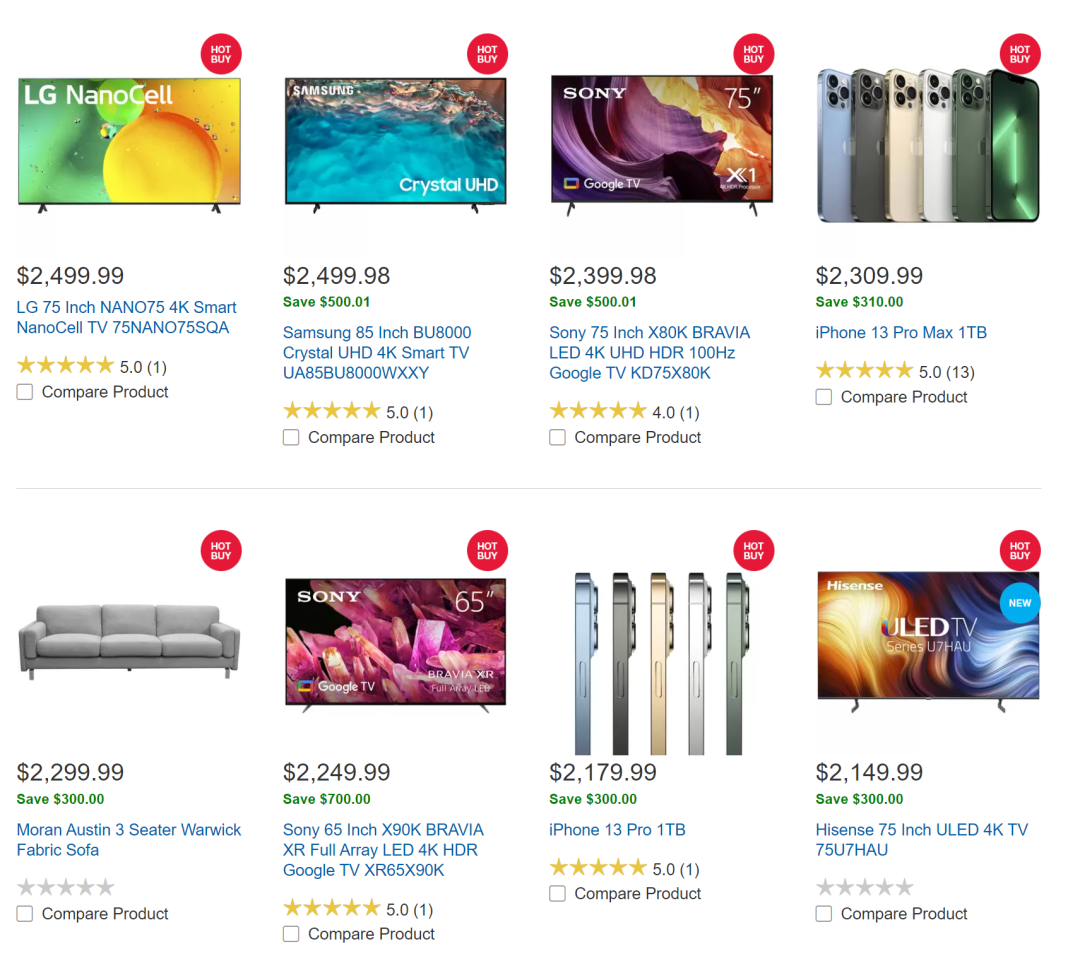
Task: Click the grey sofa product image
Action: pyautogui.click(x=129, y=640)
